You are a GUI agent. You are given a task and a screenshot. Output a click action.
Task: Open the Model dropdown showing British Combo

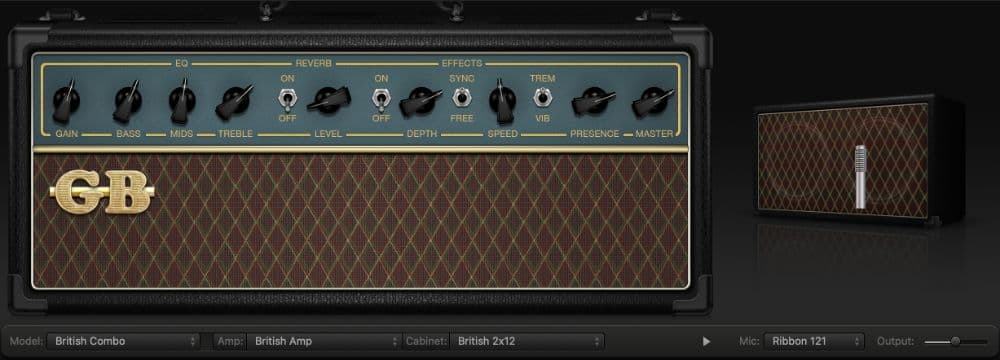coord(124,341)
